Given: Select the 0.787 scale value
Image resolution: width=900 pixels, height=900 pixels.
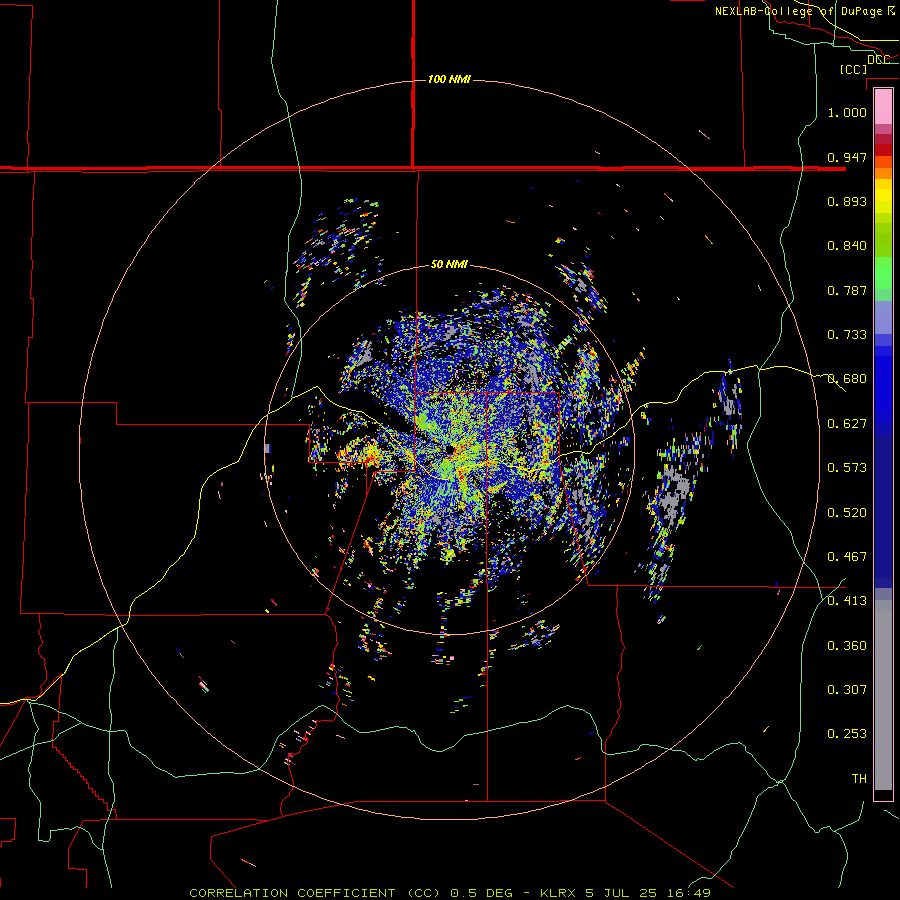Looking at the screenshot, I should tap(847, 290).
